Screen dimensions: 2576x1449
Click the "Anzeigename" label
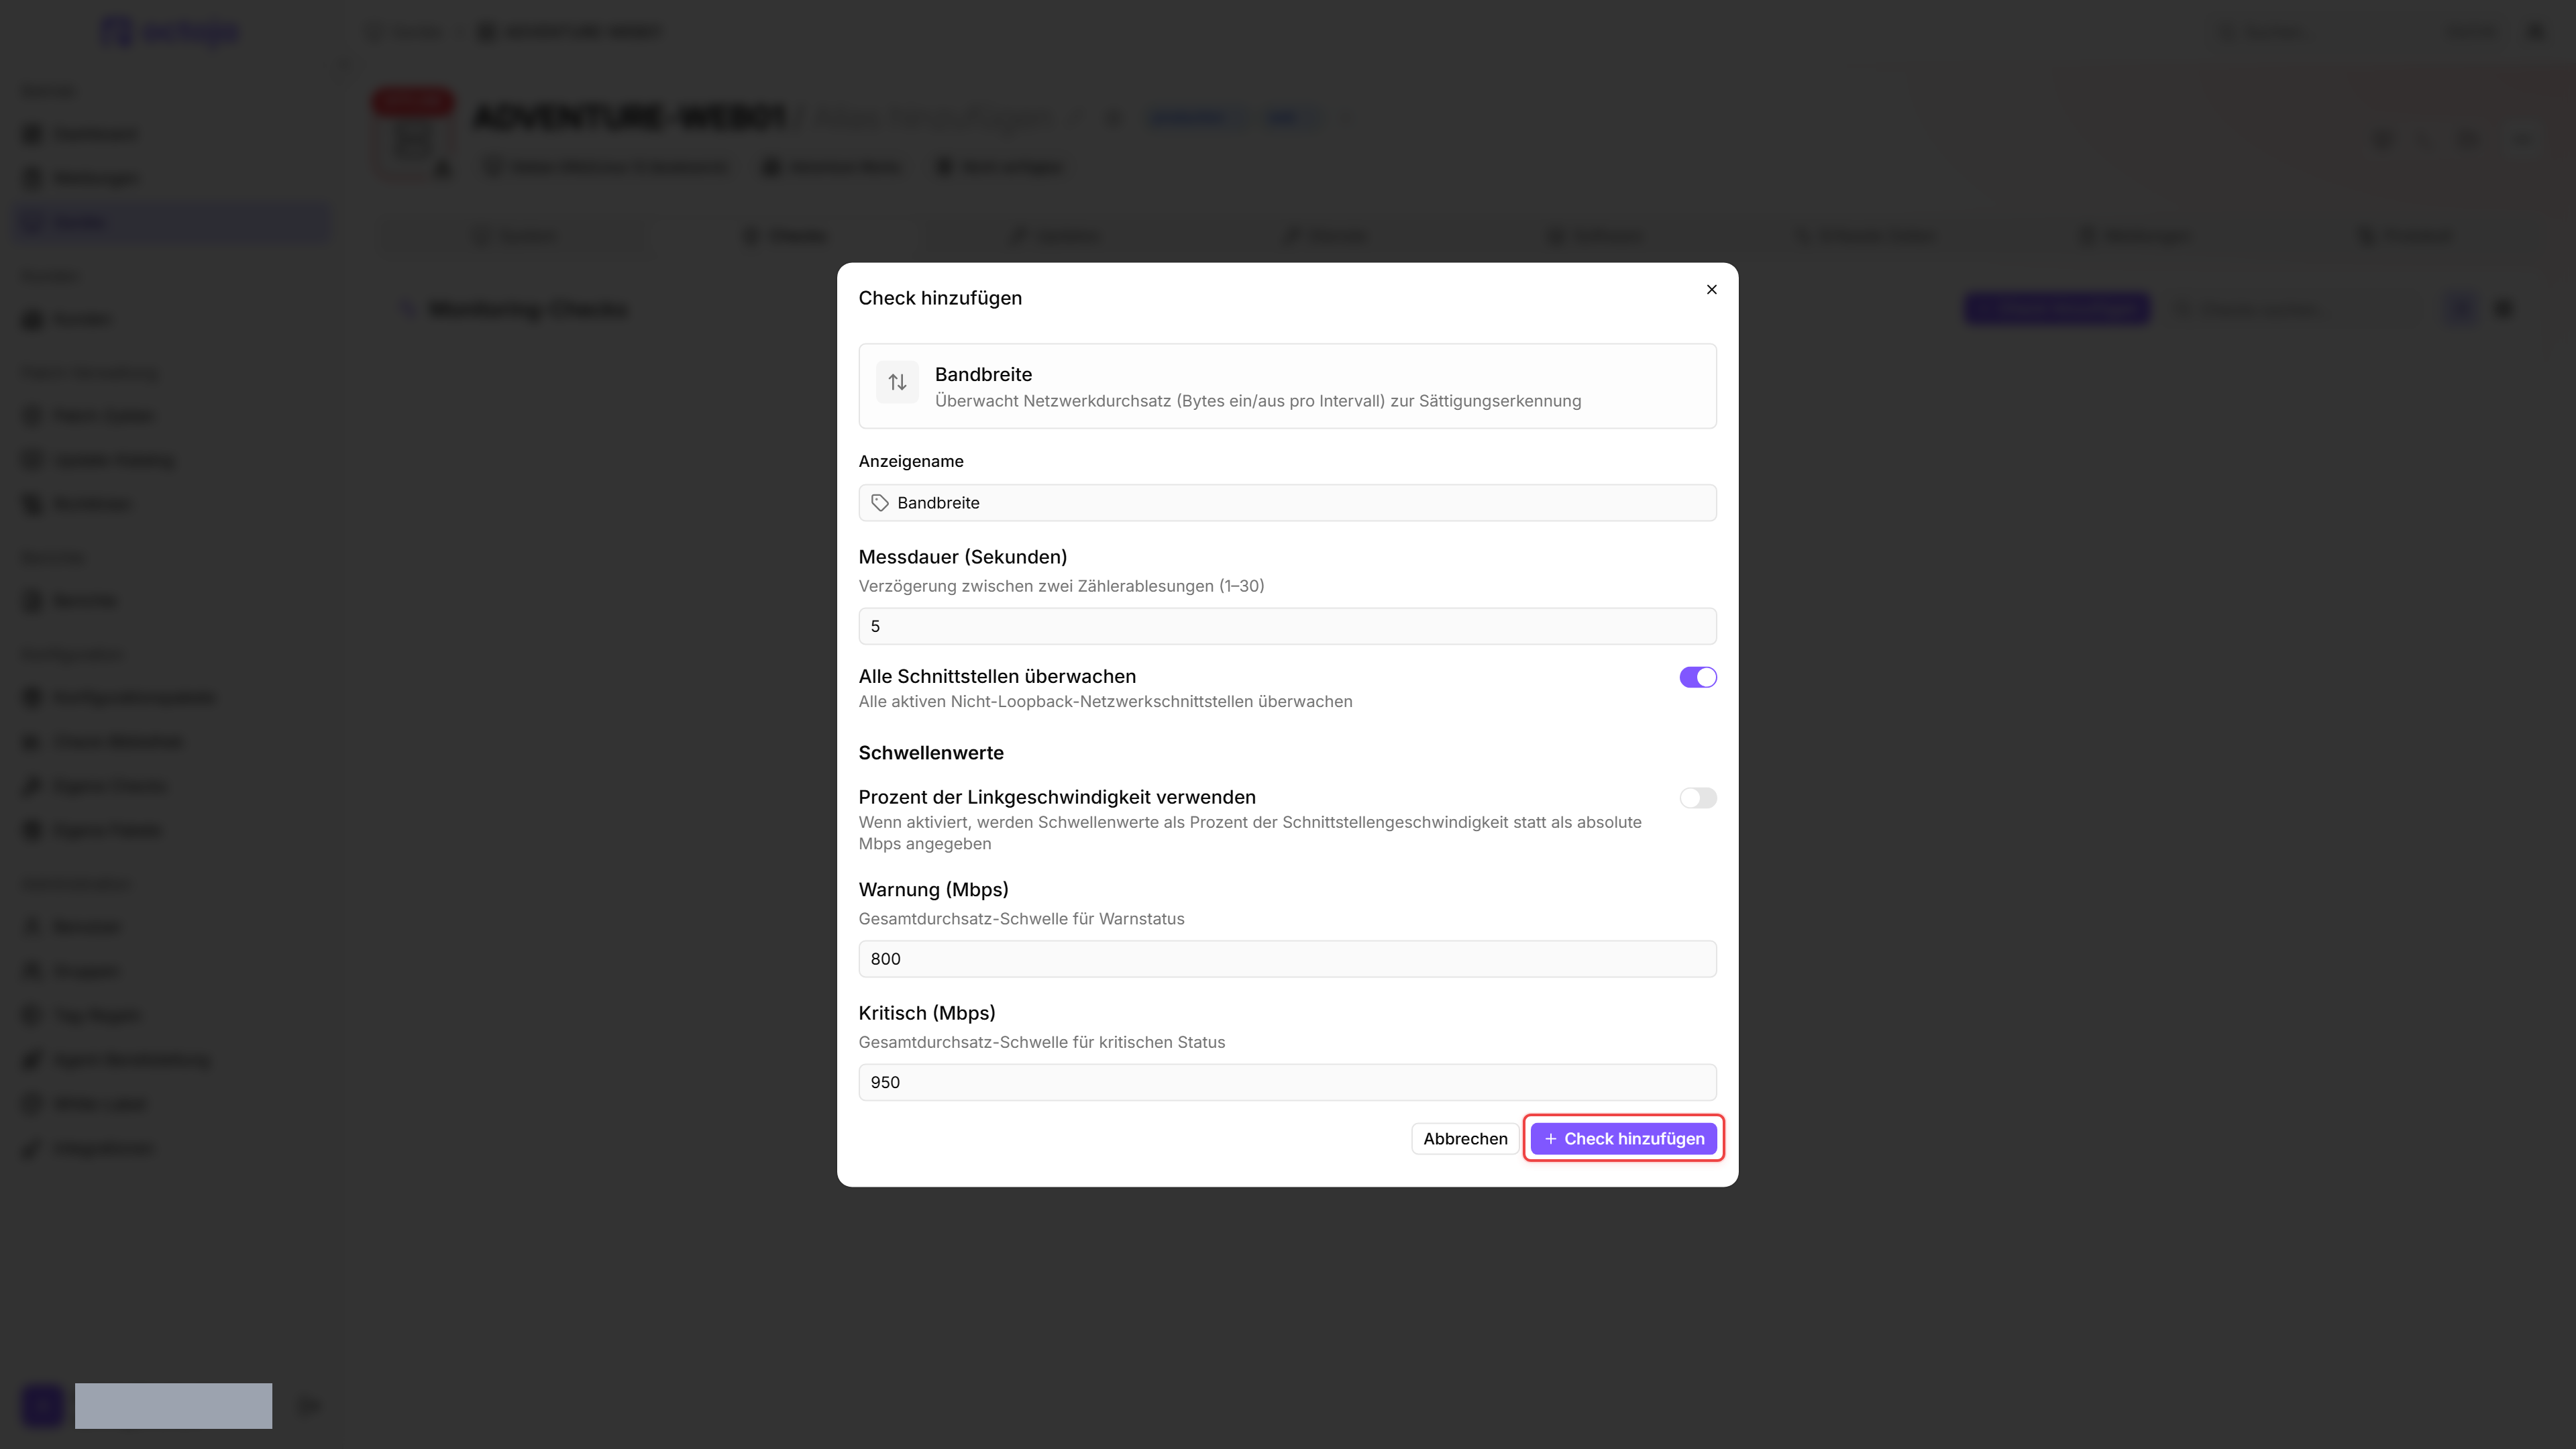911,461
